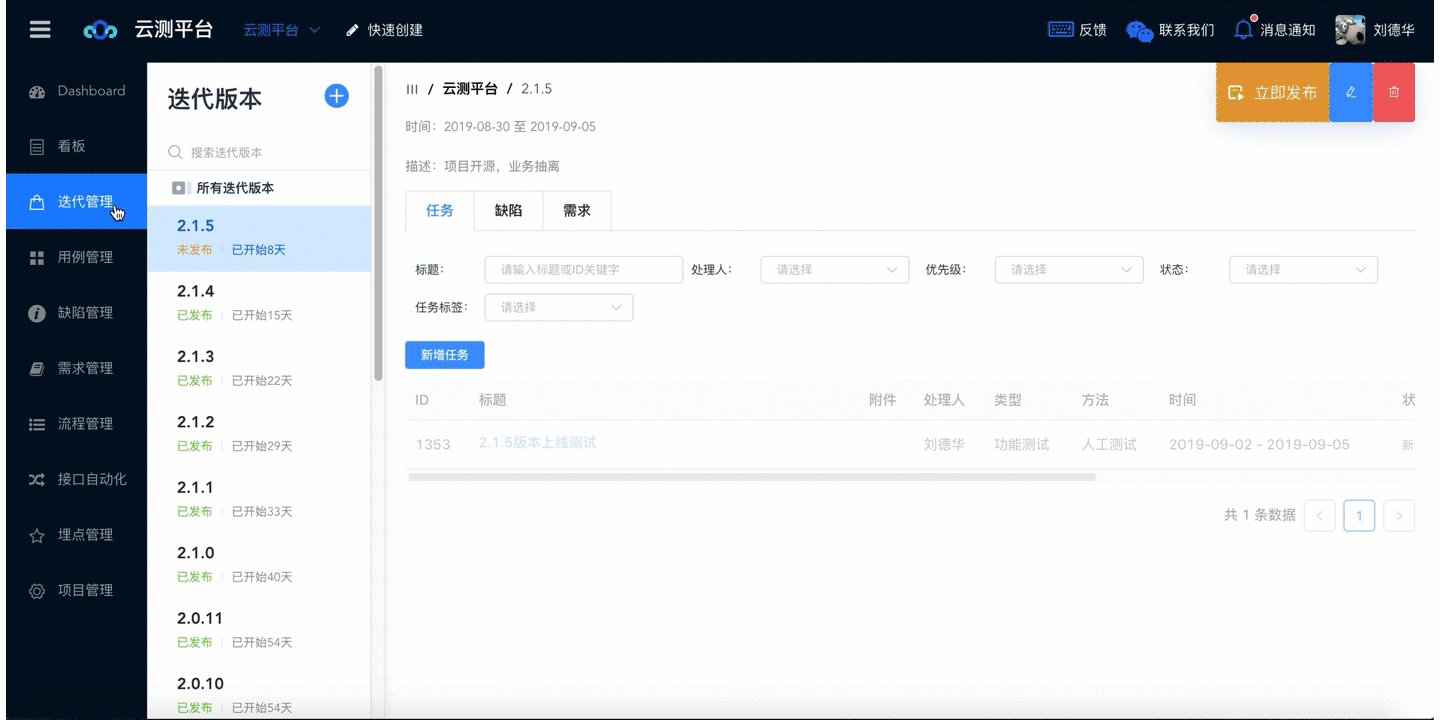Open the 优先级 dropdown
The width and height of the screenshot is (1440, 720).
[x=1068, y=270]
